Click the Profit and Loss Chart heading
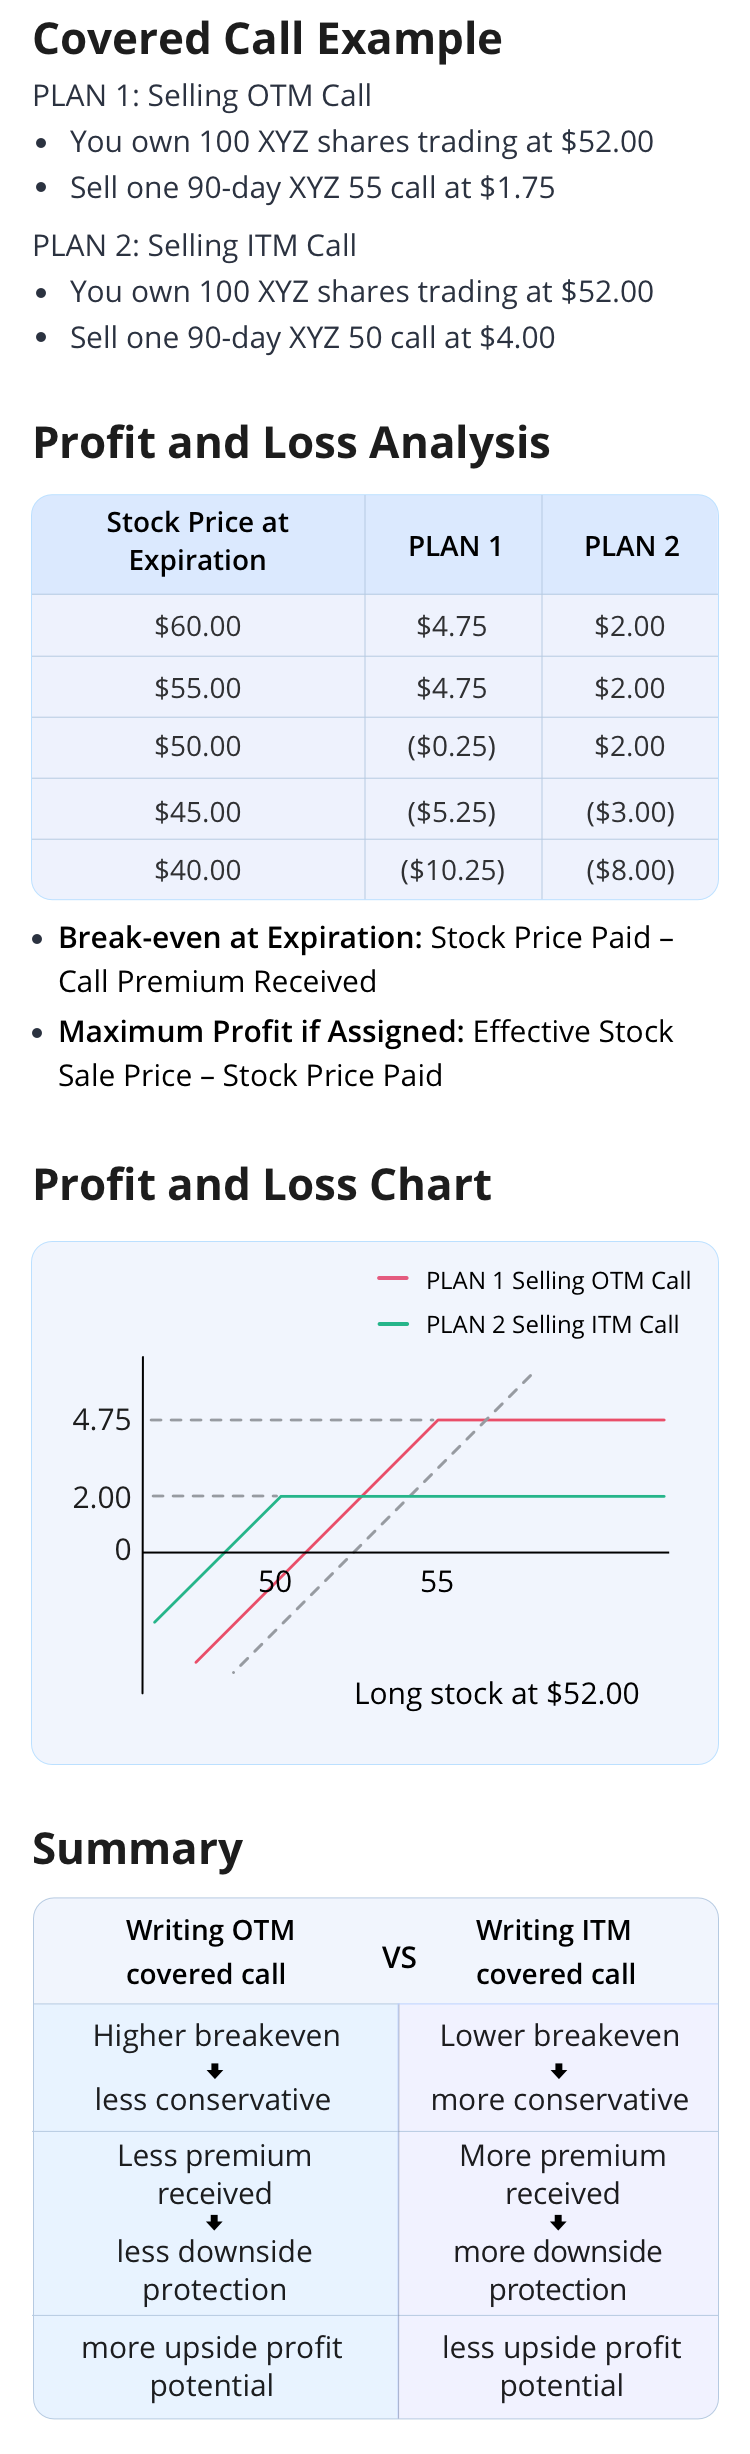This screenshot has height=2454, width=750. pos(262,1185)
